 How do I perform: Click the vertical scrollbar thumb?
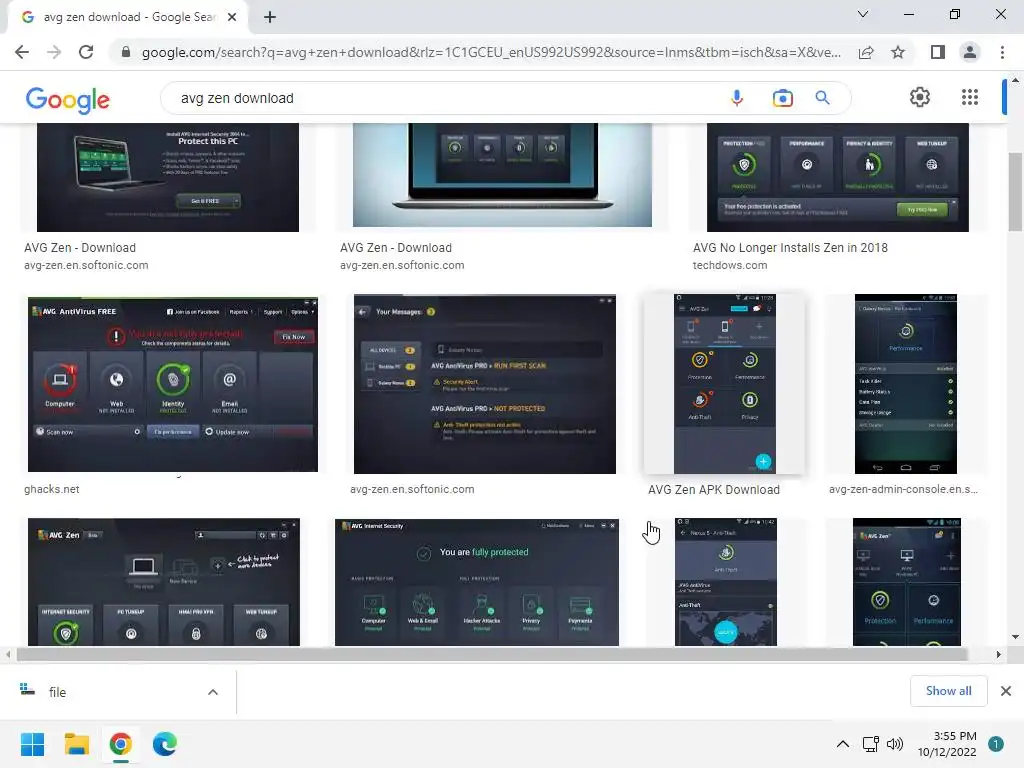pyautogui.click(x=1015, y=192)
